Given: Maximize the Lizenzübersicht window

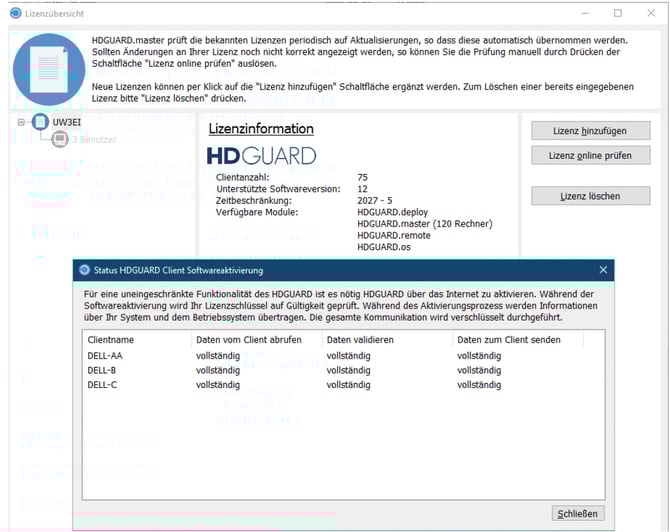Looking at the screenshot, I should 618,13.
